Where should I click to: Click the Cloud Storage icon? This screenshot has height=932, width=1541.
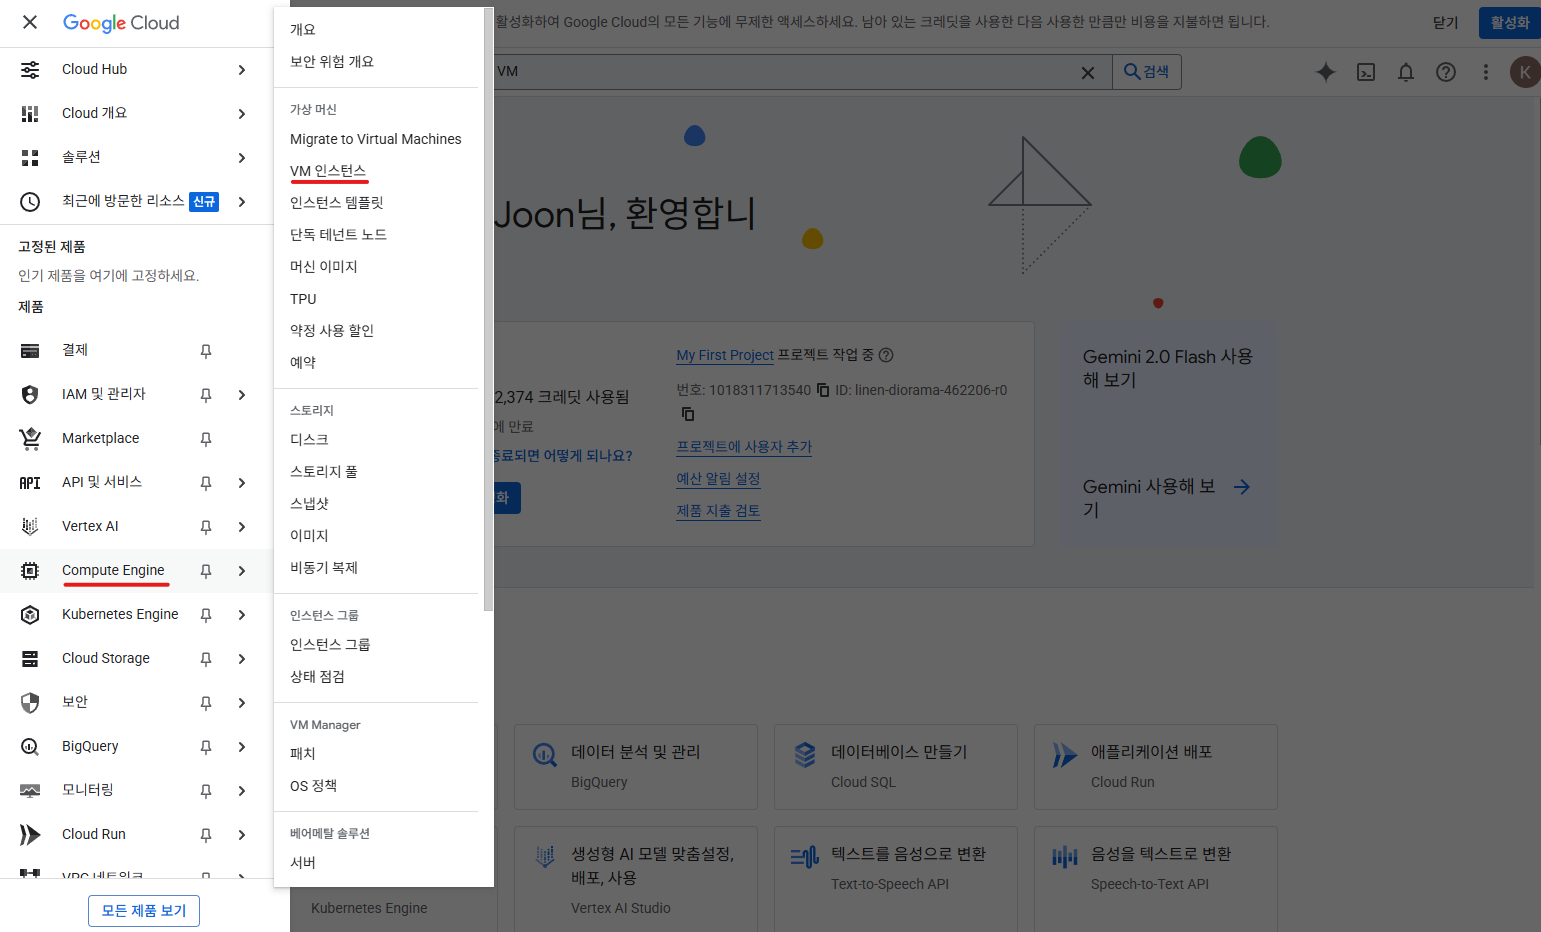coord(30,659)
